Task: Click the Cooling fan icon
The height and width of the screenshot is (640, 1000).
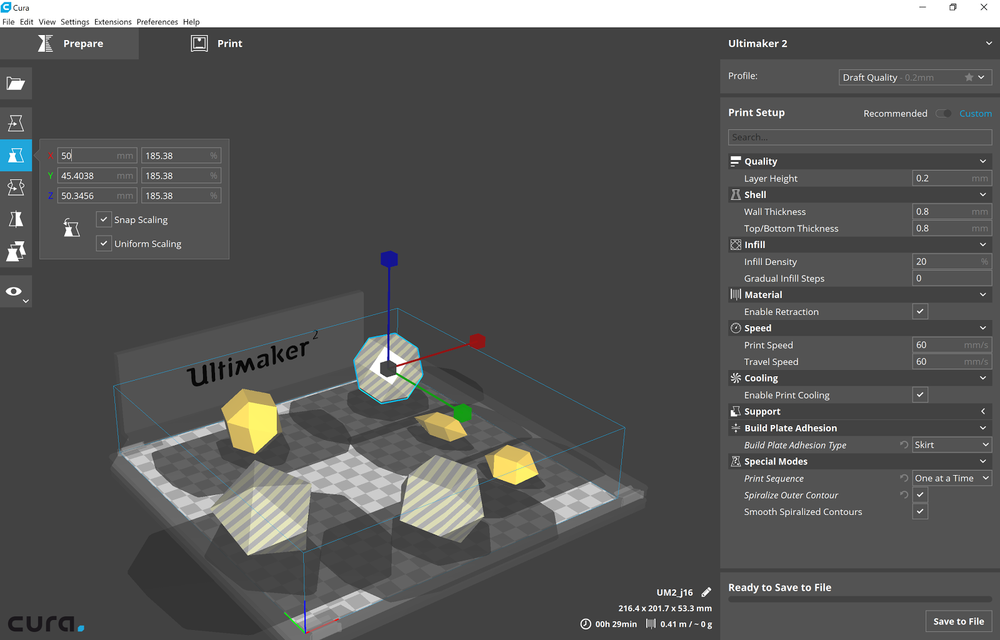Action: (735, 378)
